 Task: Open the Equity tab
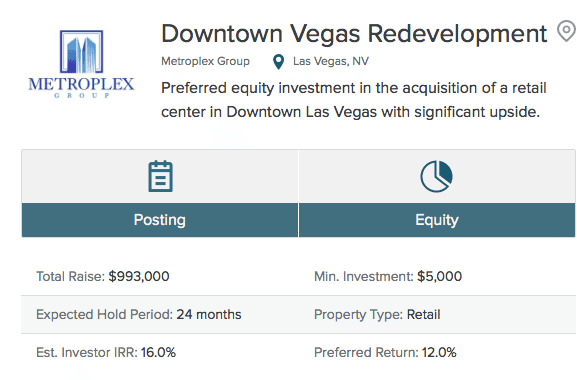click(437, 220)
